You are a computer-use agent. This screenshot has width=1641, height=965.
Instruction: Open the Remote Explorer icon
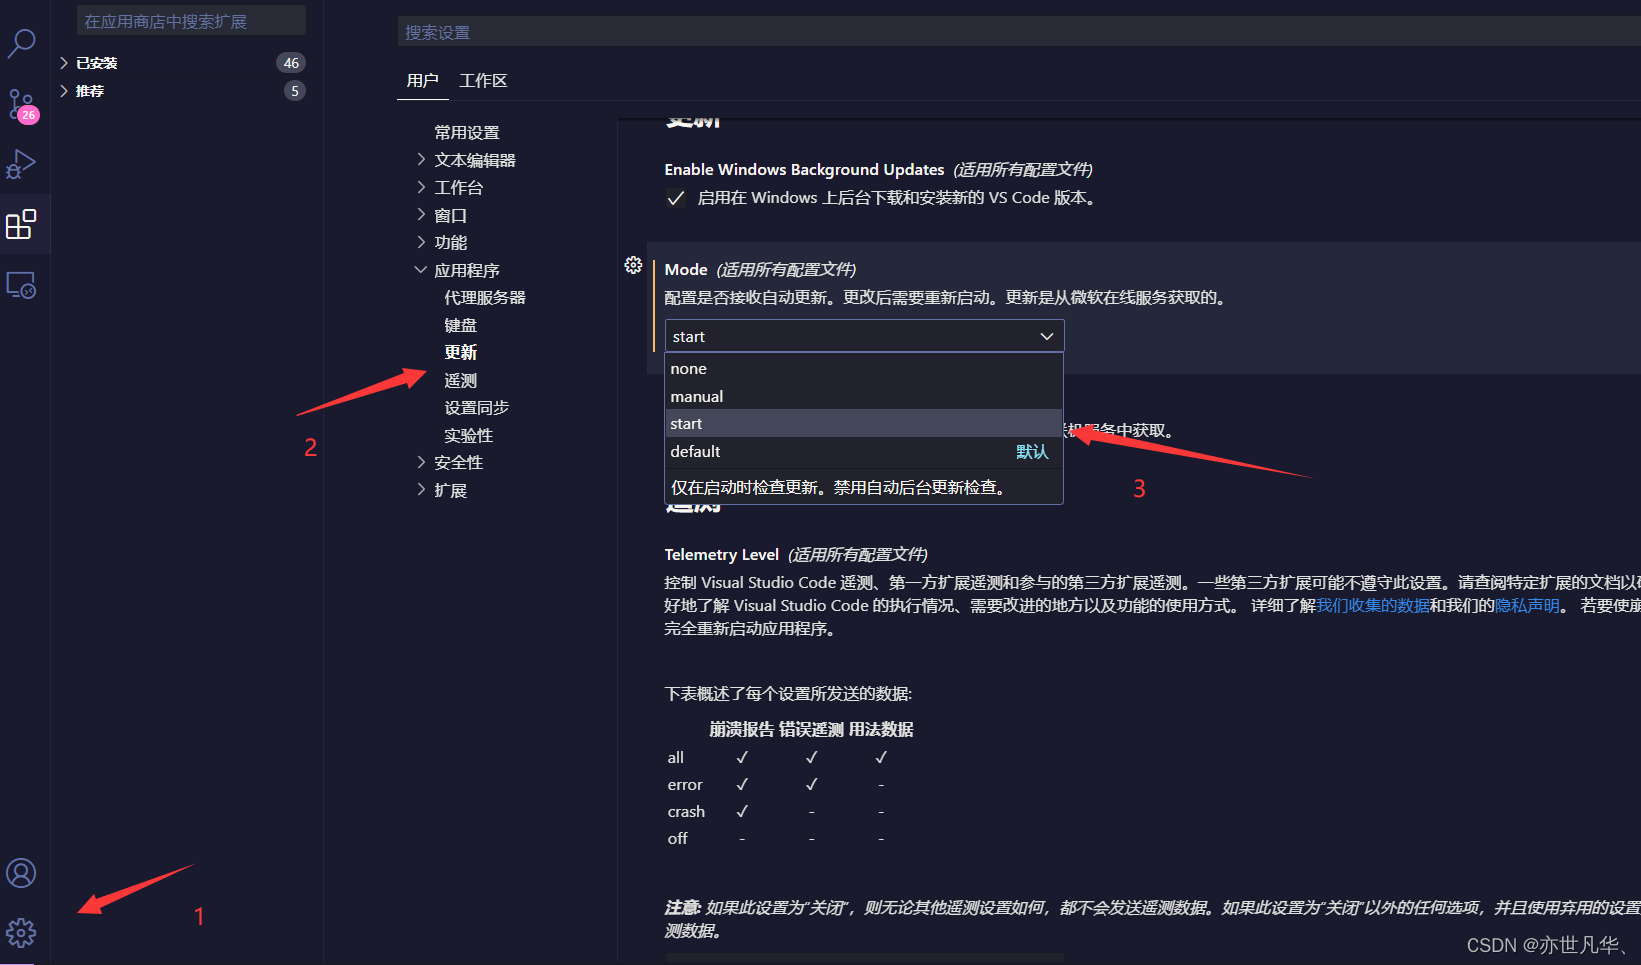[x=21, y=286]
